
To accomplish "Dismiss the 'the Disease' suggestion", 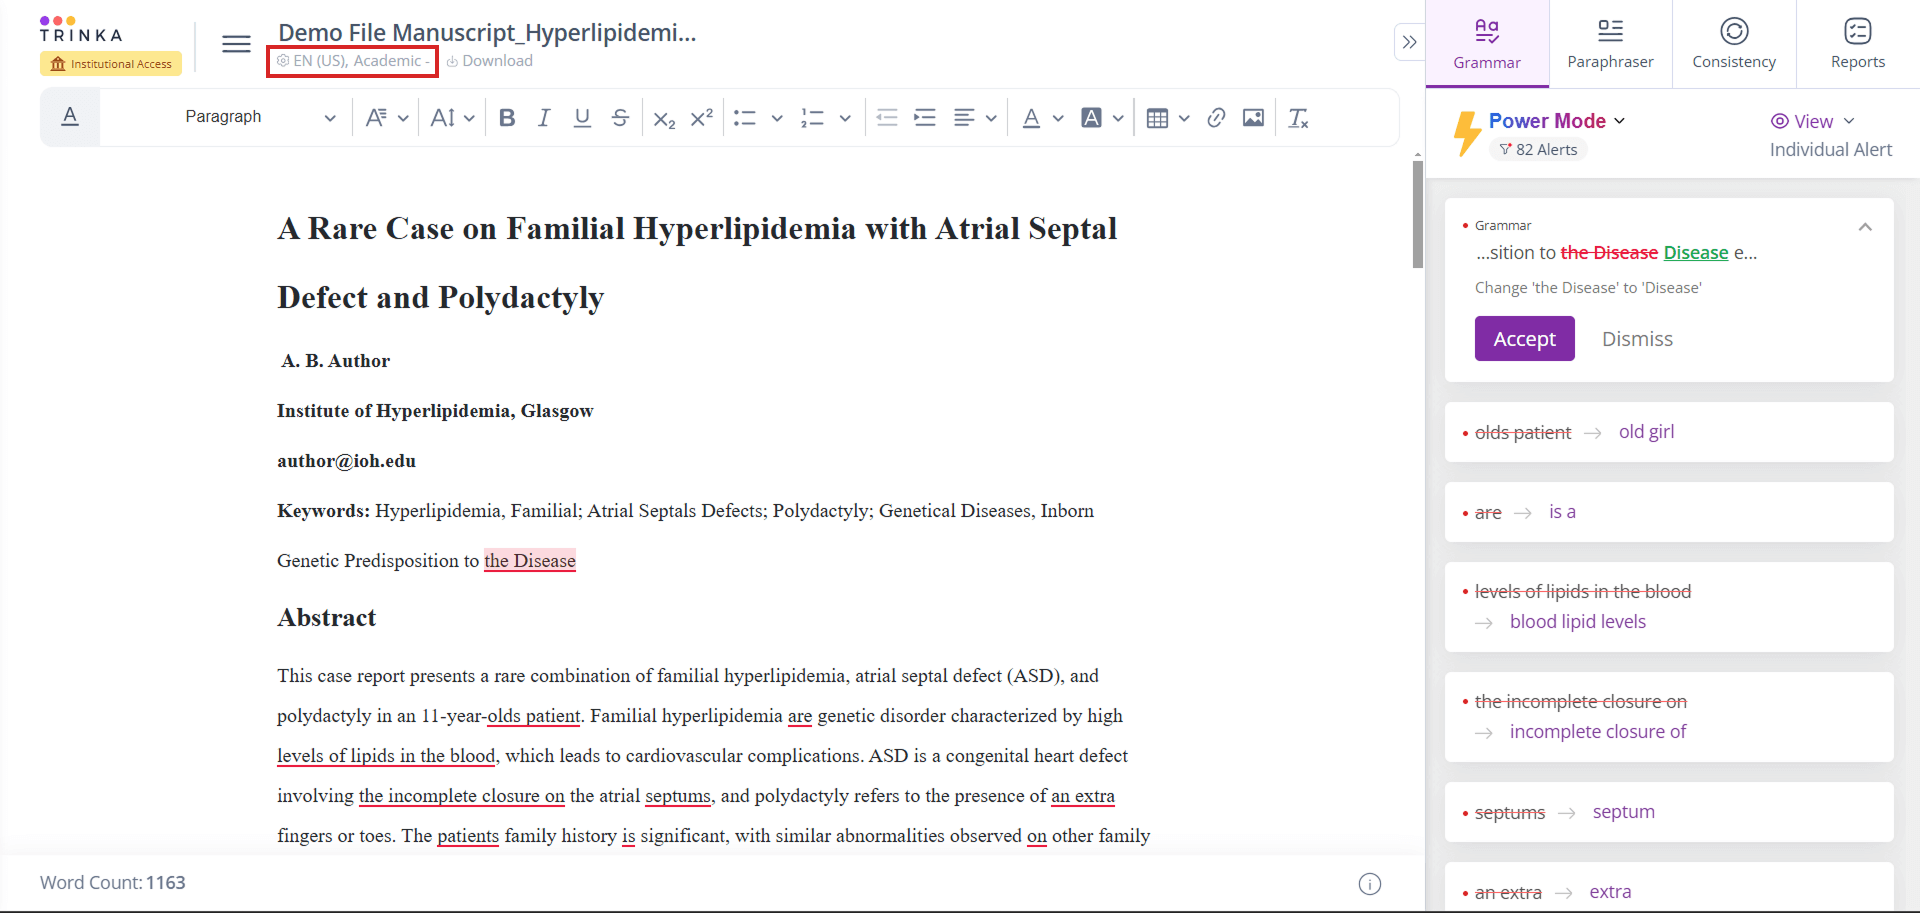I will click(1637, 339).
